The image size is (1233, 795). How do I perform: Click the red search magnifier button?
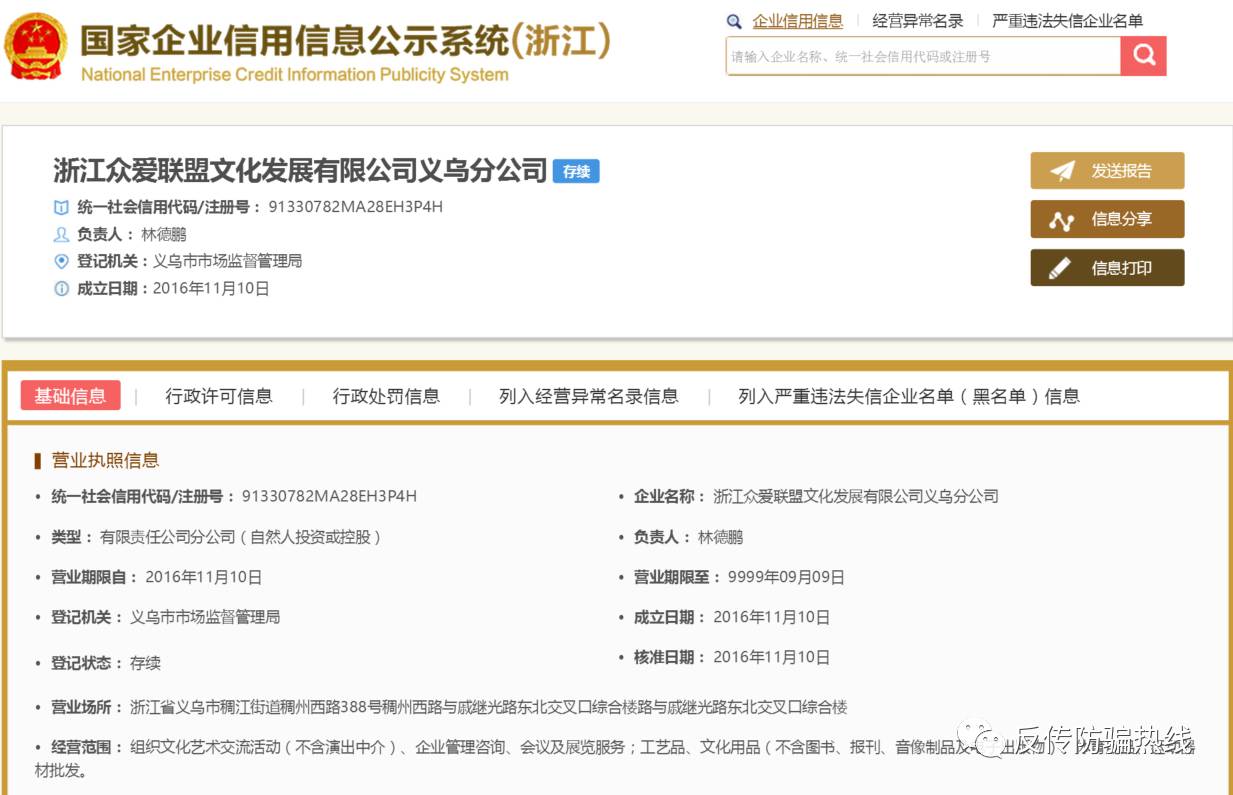pos(1143,55)
